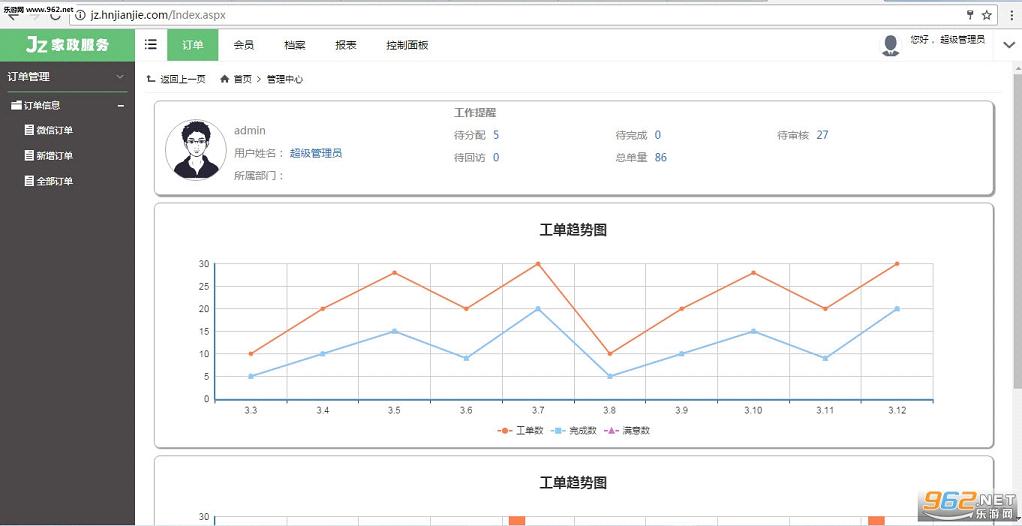Collapse the 订单管理 section chevron
Viewport: 1022px width, 526px height.
pos(120,77)
